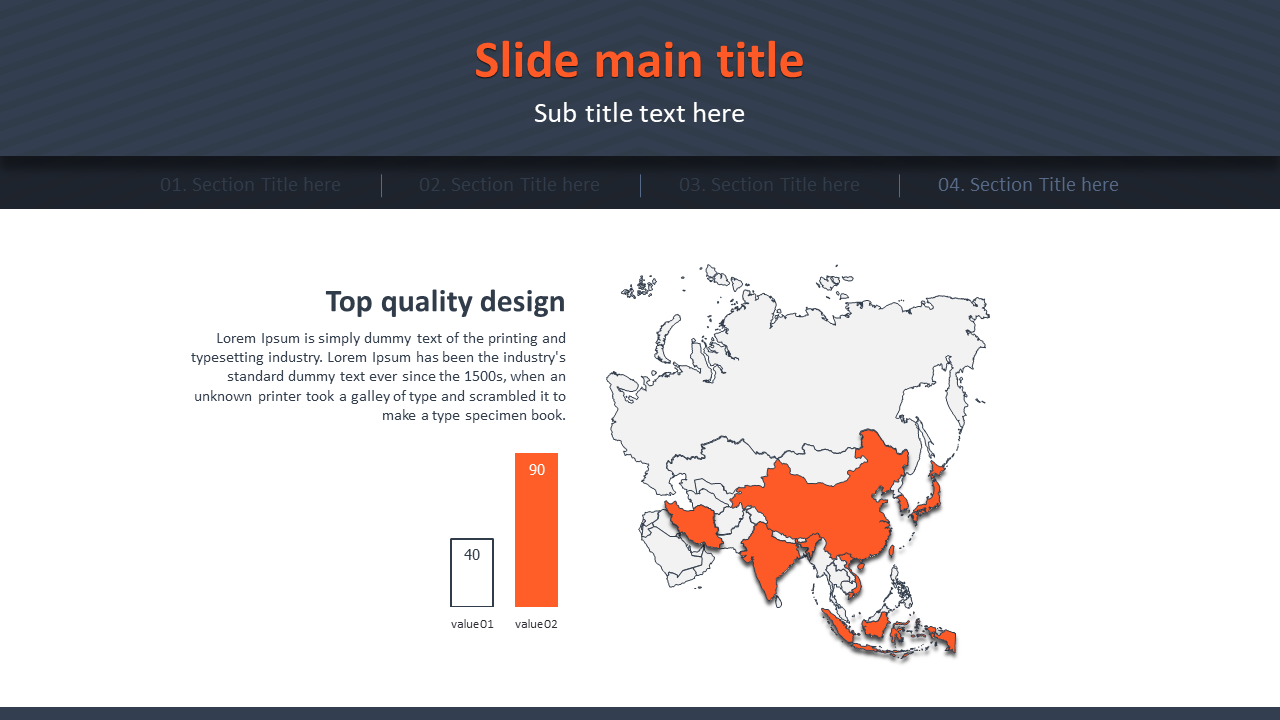
Task: Select the Lorem Ipsum paragraph text
Action: [380, 376]
